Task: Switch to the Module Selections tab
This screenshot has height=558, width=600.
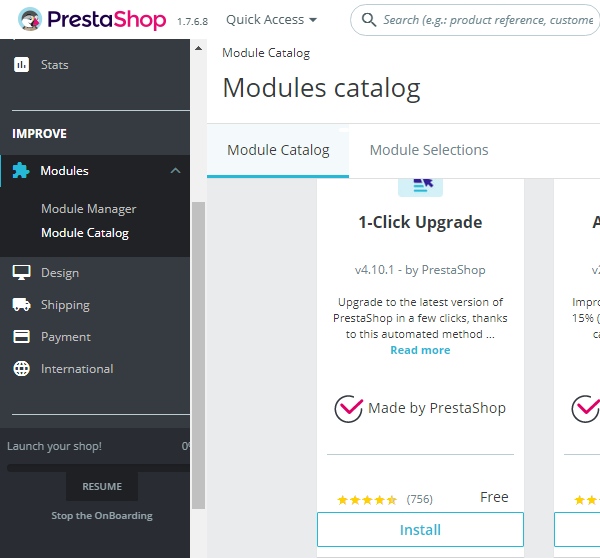Action: 429,150
